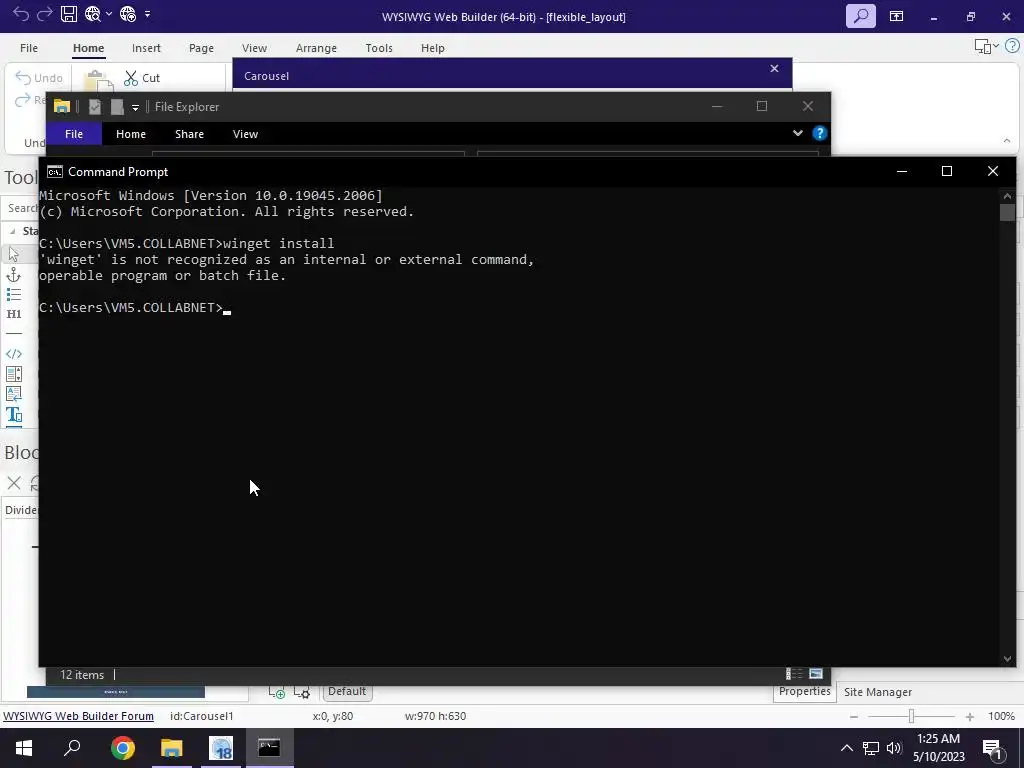Click the properties checkmark icon in File Explorer
Viewport: 1024px width, 768px height.
tap(95, 106)
